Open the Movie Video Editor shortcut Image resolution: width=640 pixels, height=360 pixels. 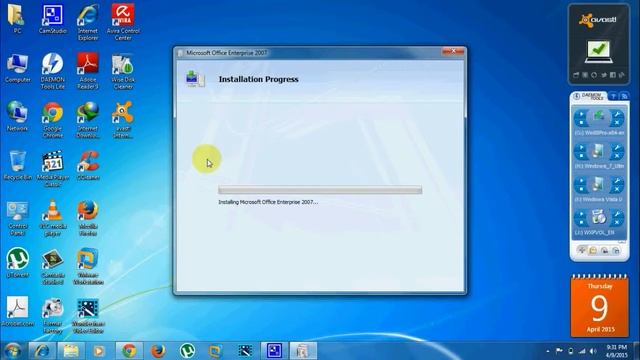click(x=88, y=315)
